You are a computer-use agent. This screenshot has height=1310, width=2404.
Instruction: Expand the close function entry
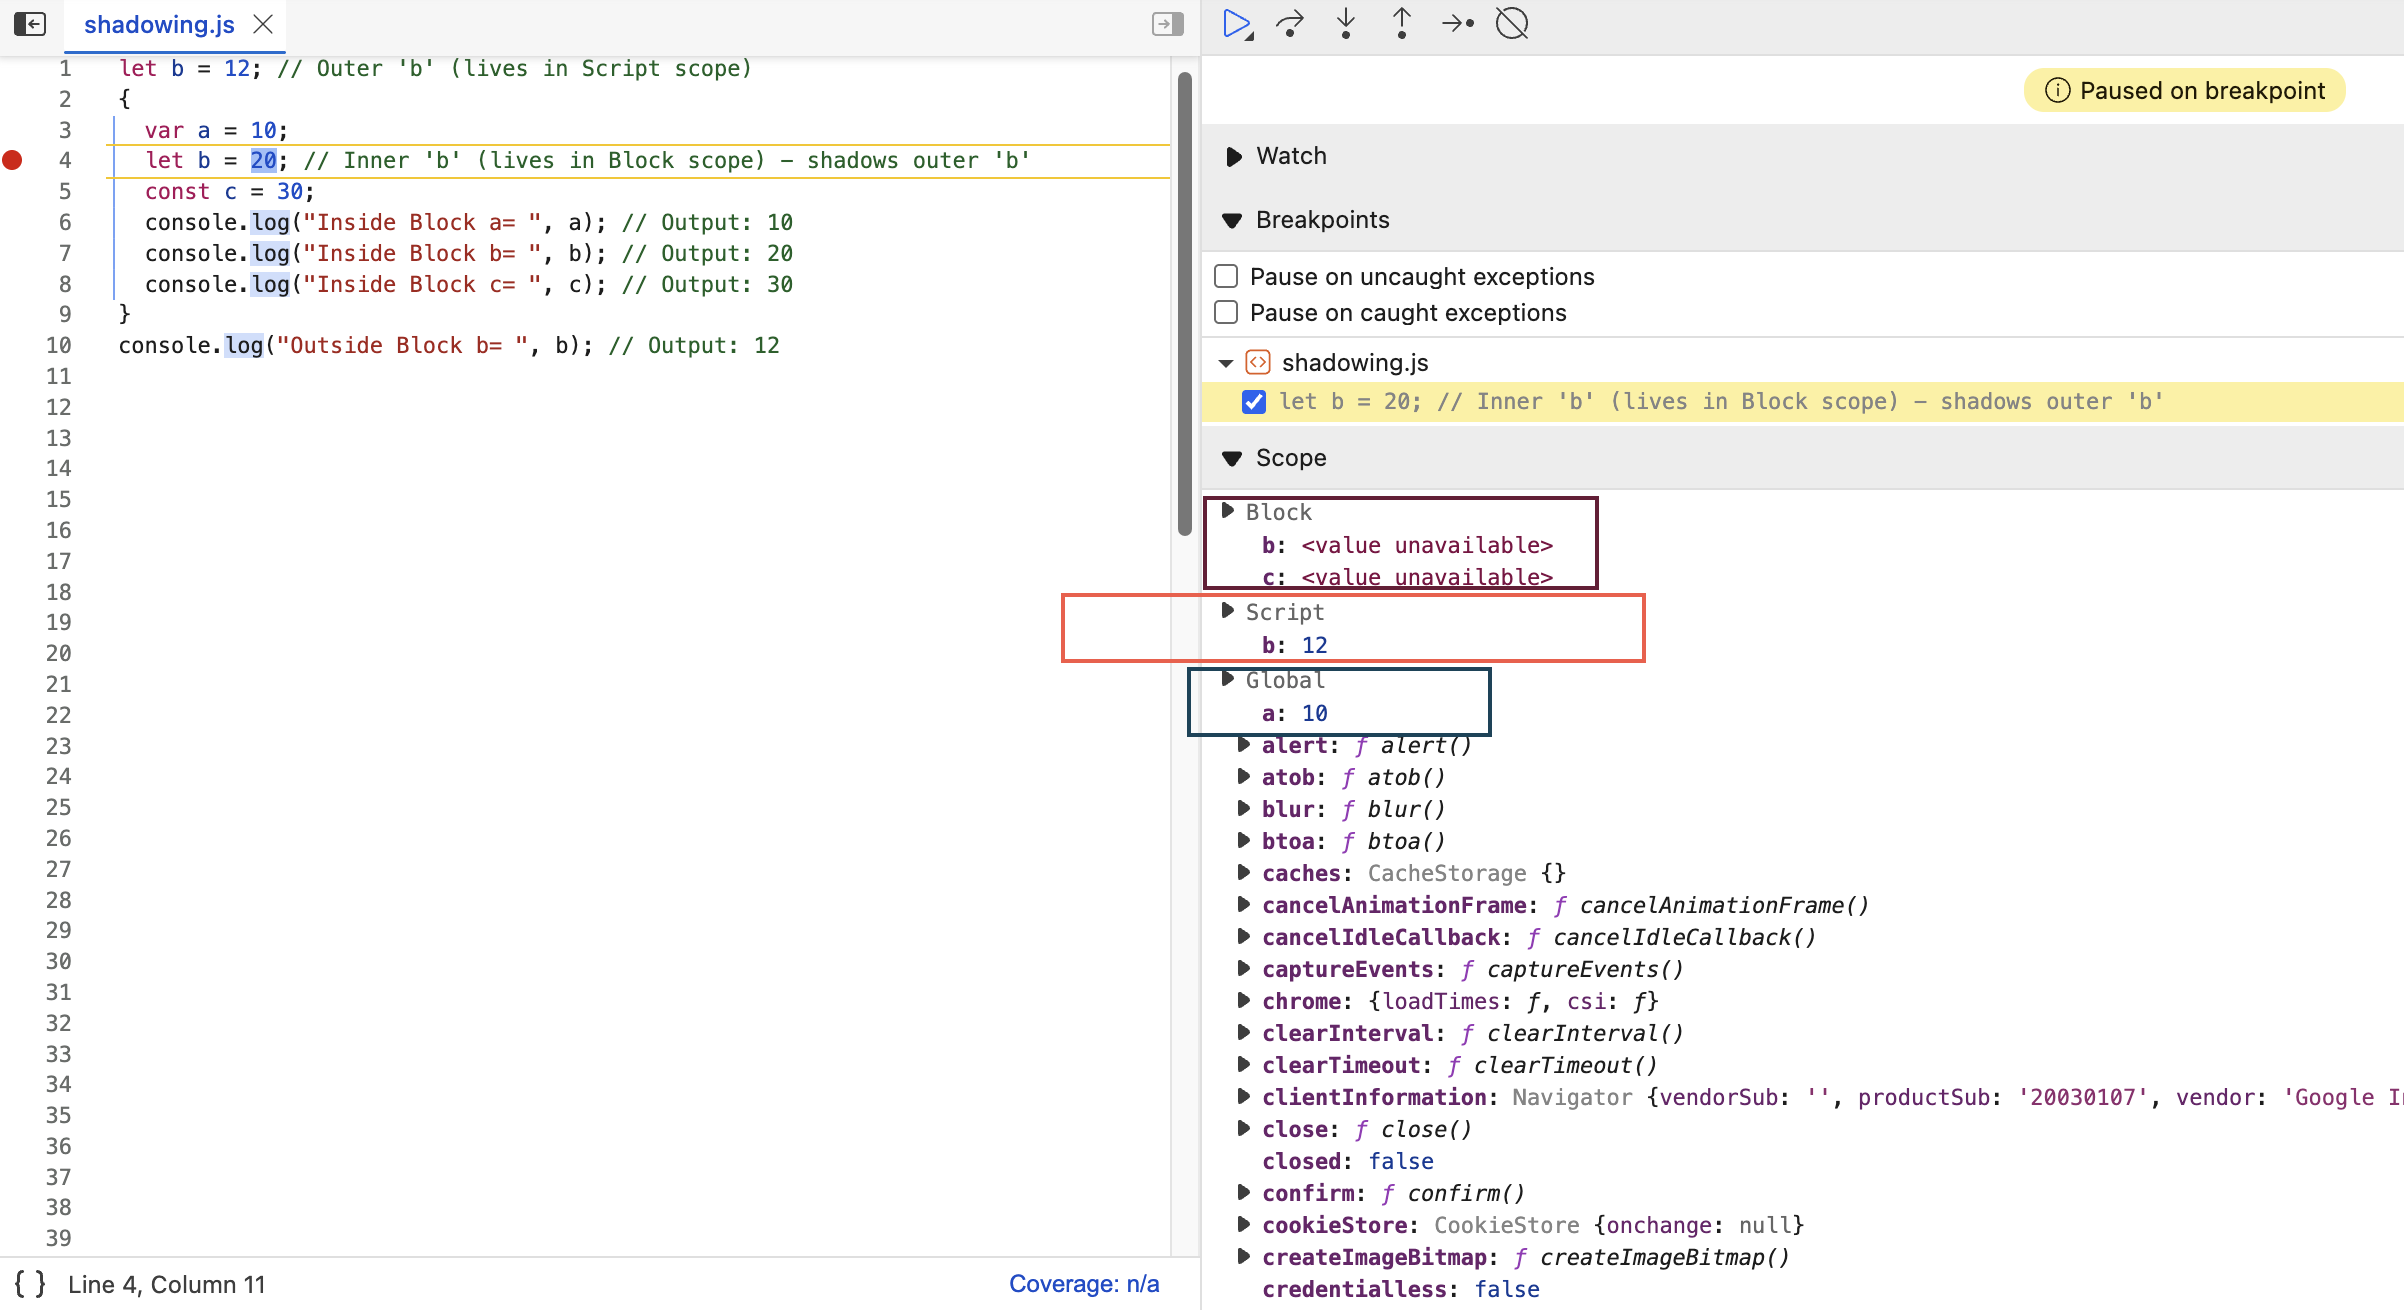click(x=1244, y=1128)
